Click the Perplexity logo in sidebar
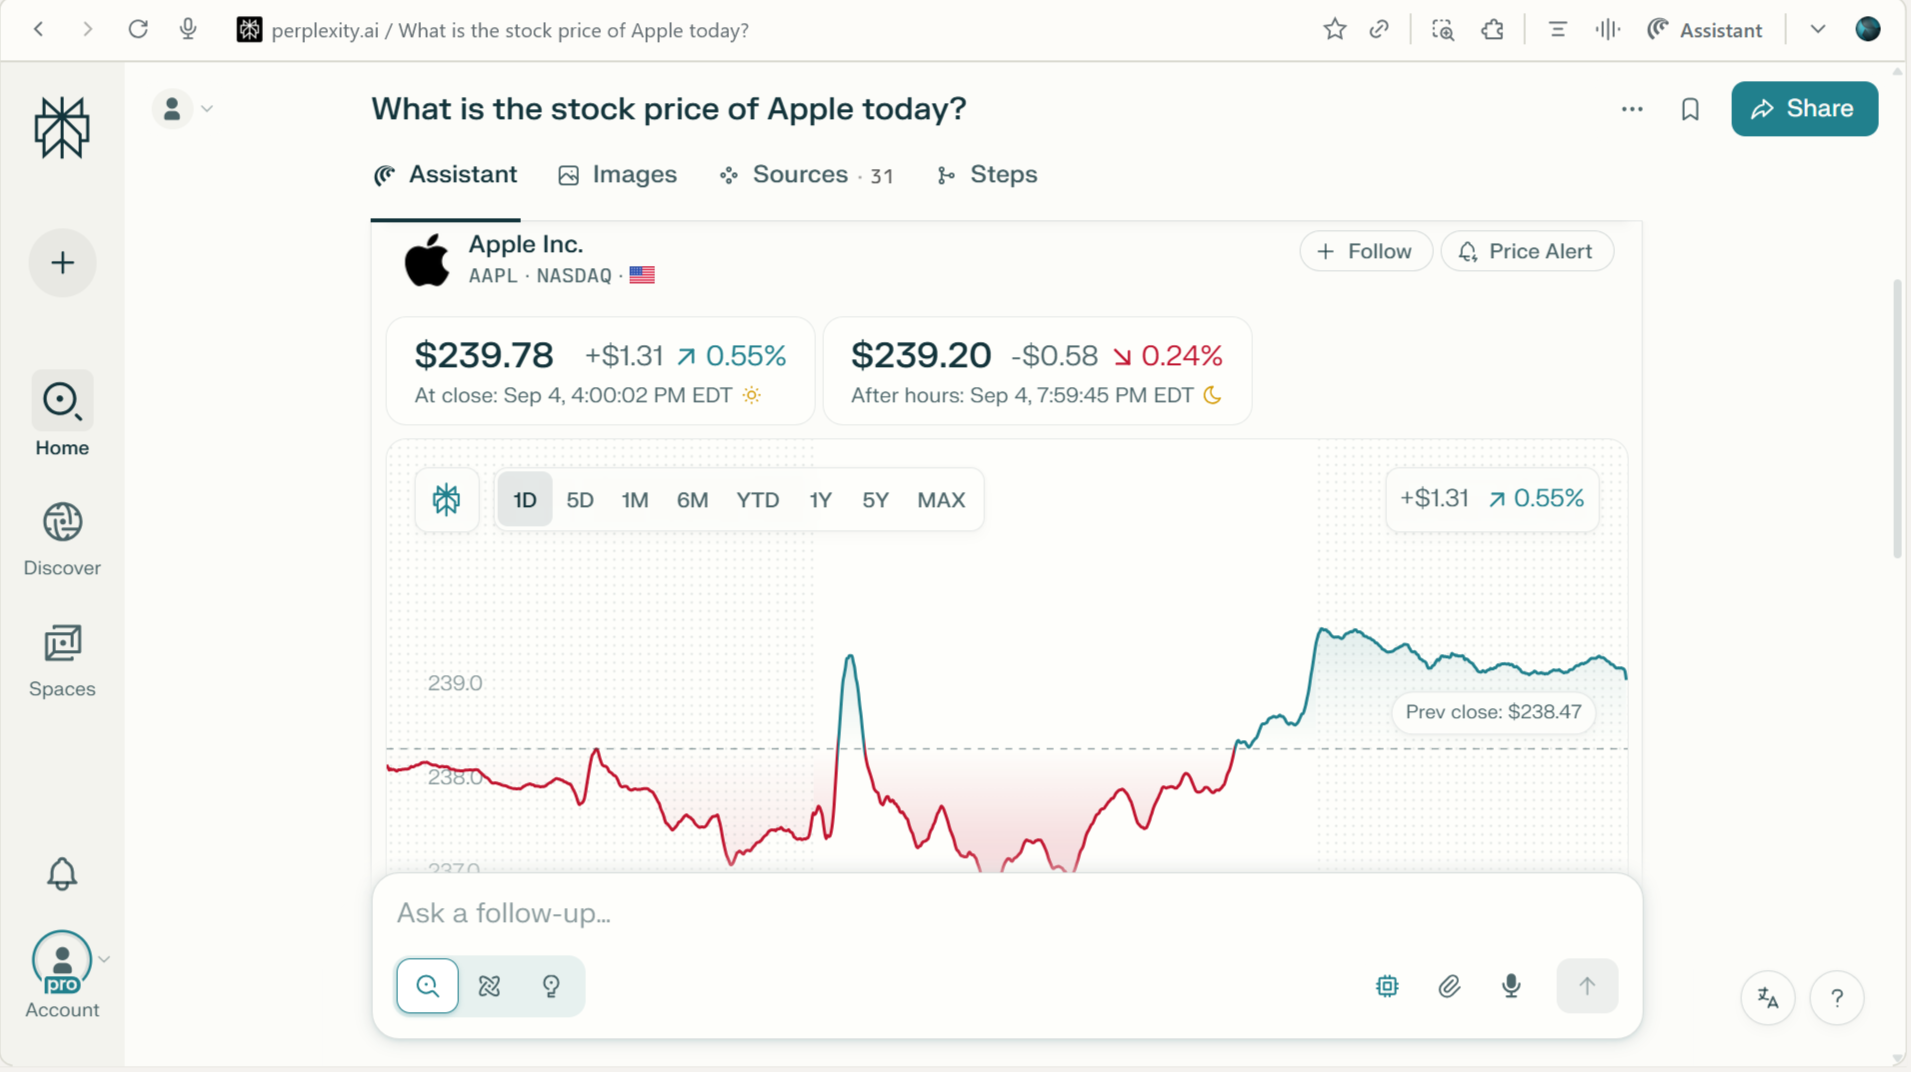1911x1072 pixels. (62, 128)
